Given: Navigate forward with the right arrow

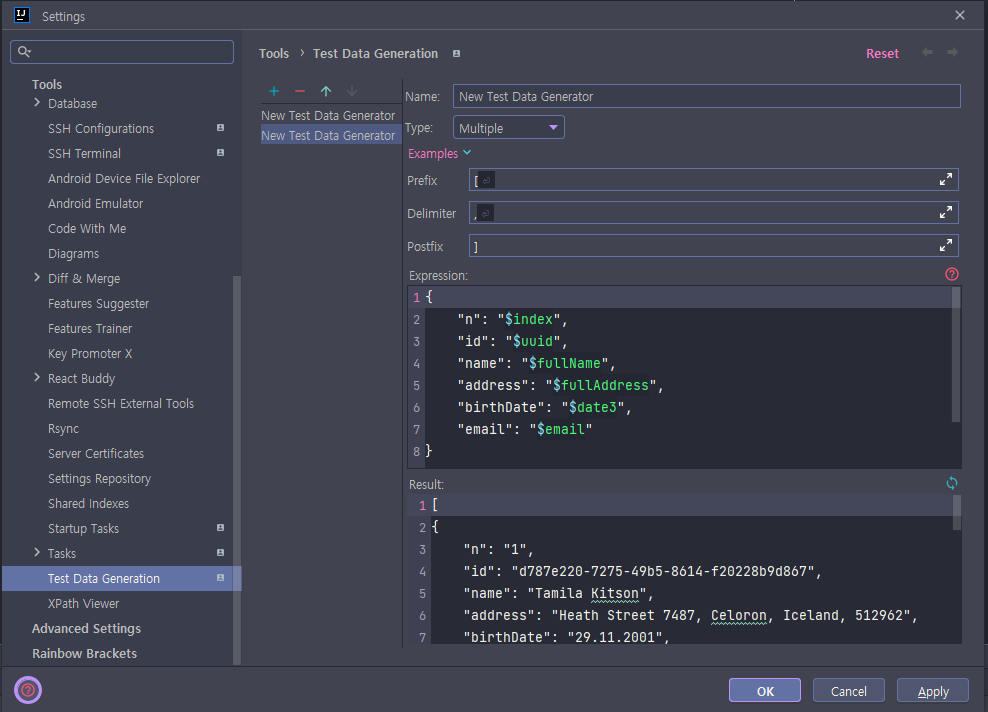Looking at the screenshot, I should [953, 52].
